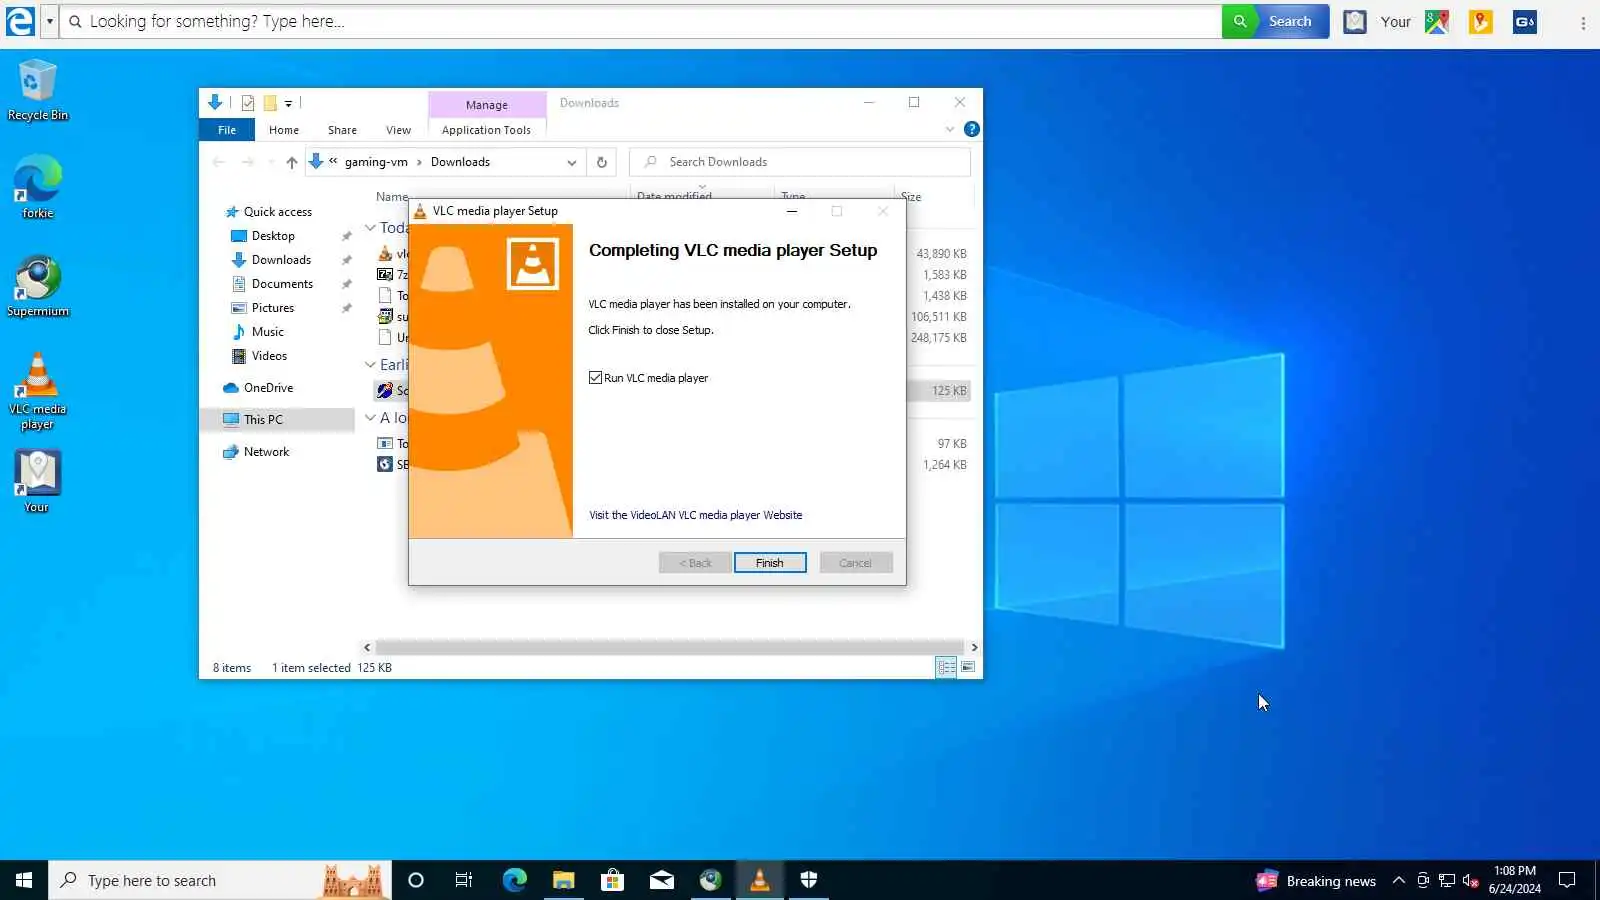The image size is (1600, 900).
Task: Show hidden system tray icons
Action: click(1399, 881)
